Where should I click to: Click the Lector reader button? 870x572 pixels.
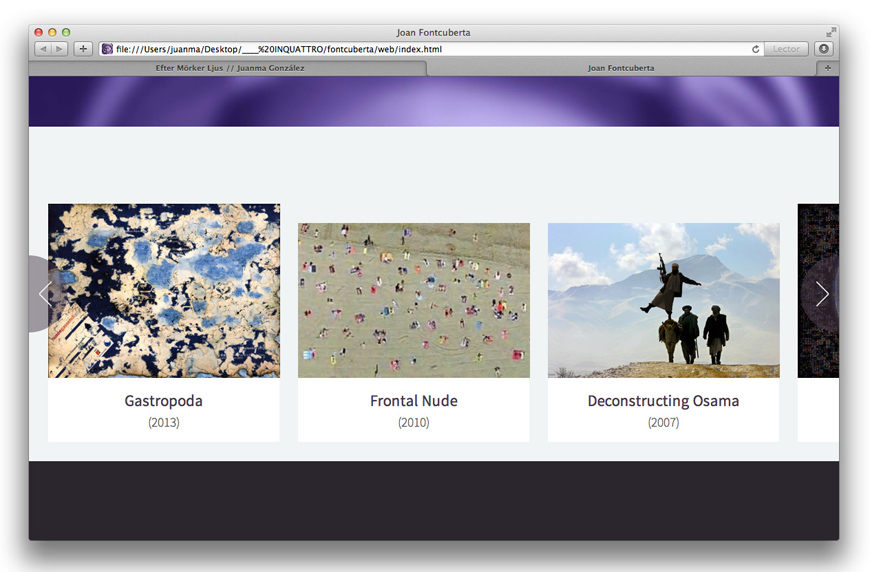coord(786,49)
